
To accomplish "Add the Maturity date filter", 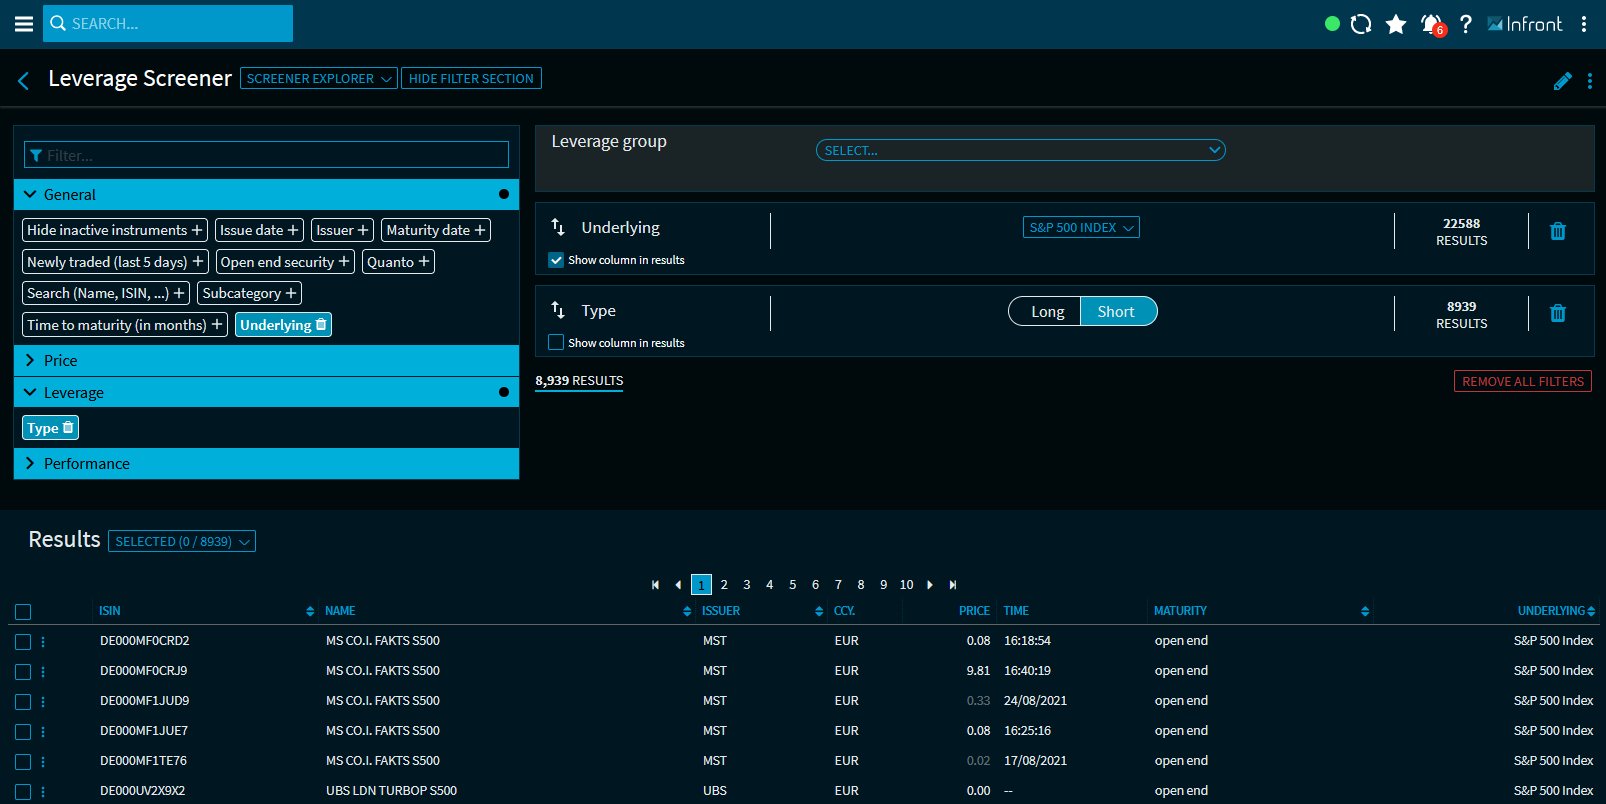I will (x=435, y=230).
